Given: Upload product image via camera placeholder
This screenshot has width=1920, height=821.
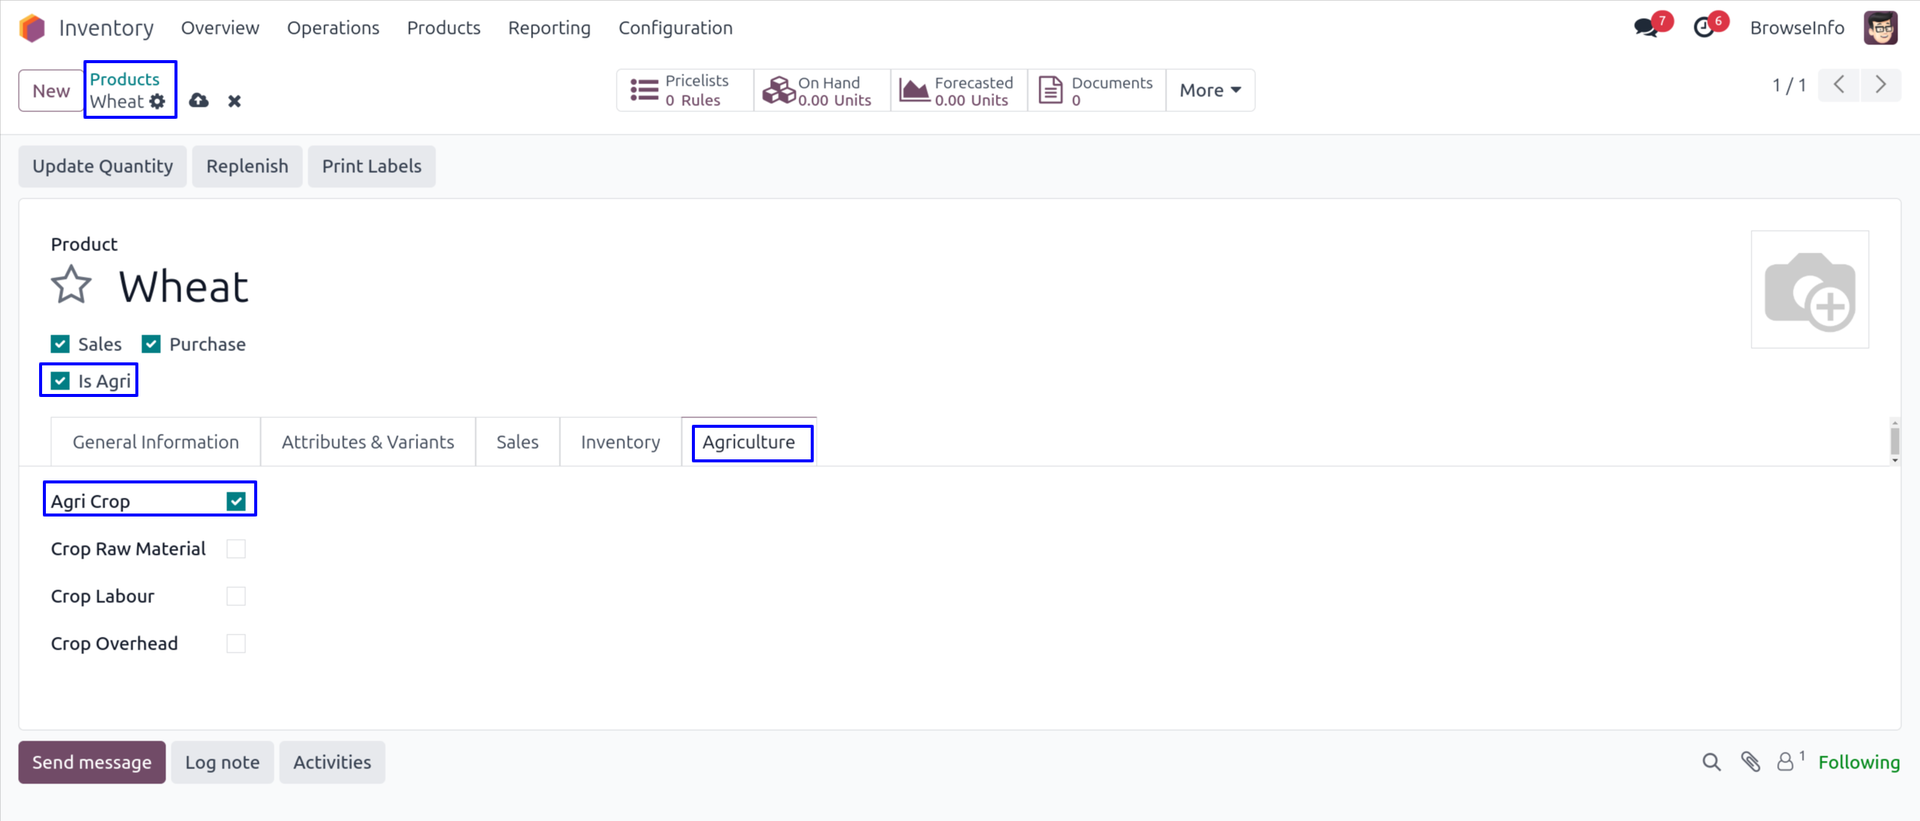Looking at the screenshot, I should pos(1809,290).
